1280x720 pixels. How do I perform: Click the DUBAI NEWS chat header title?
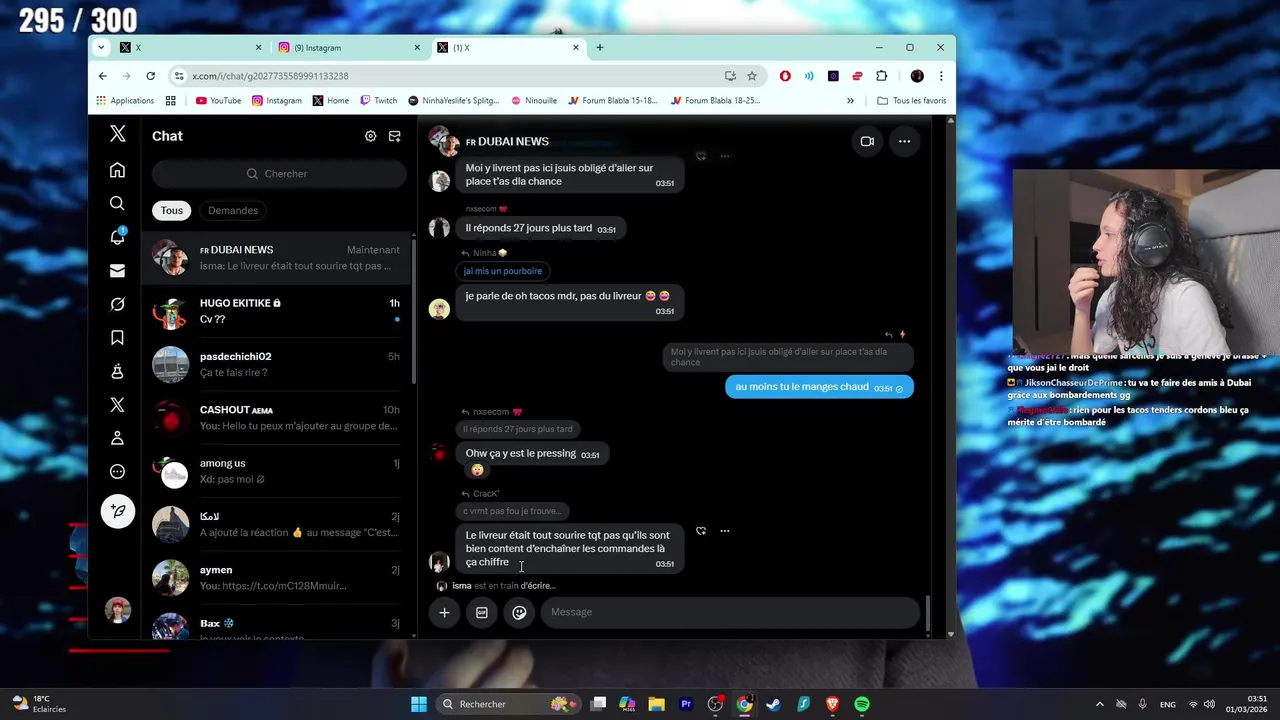coord(507,141)
